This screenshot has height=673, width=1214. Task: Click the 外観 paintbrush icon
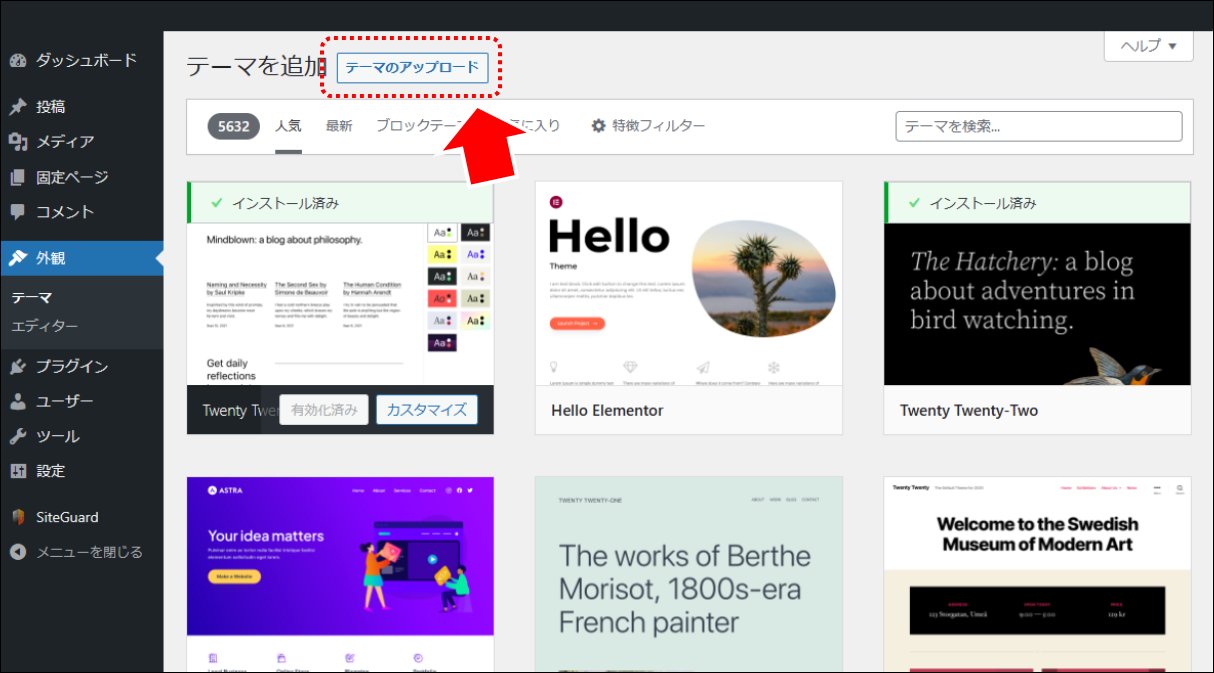coord(18,258)
